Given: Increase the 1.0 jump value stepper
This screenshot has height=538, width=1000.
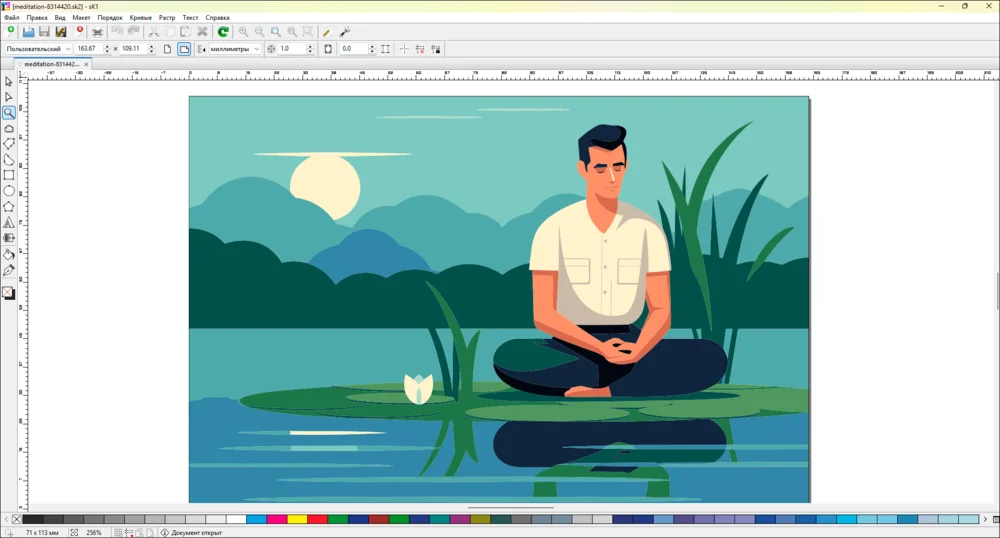Looking at the screenshot, I should 310,47.
